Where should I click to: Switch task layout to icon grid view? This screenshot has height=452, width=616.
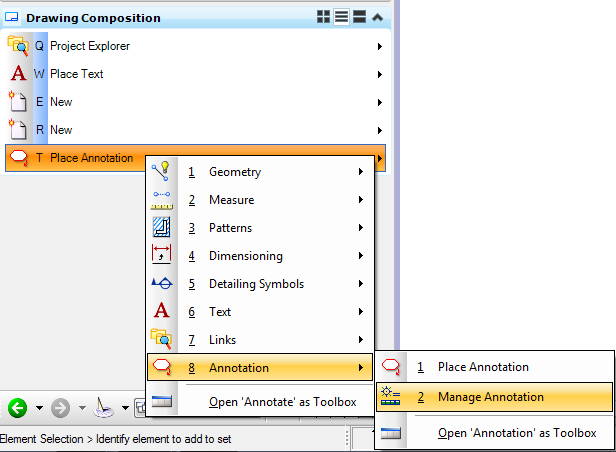point(323,17)
